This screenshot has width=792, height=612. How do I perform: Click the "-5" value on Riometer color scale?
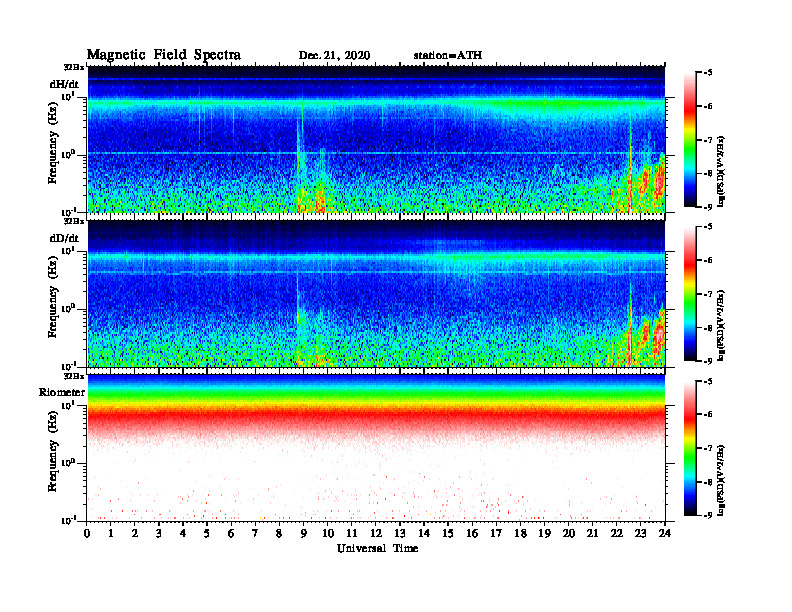(x=707, y=381)
